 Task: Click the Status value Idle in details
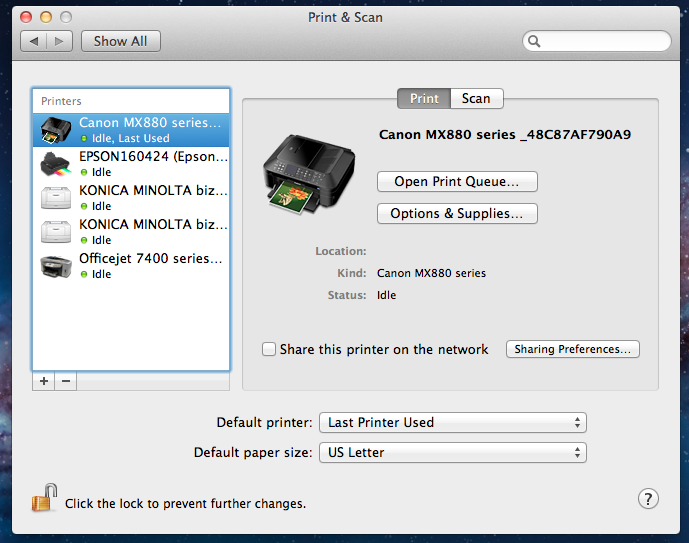click(x=386, y=295)
